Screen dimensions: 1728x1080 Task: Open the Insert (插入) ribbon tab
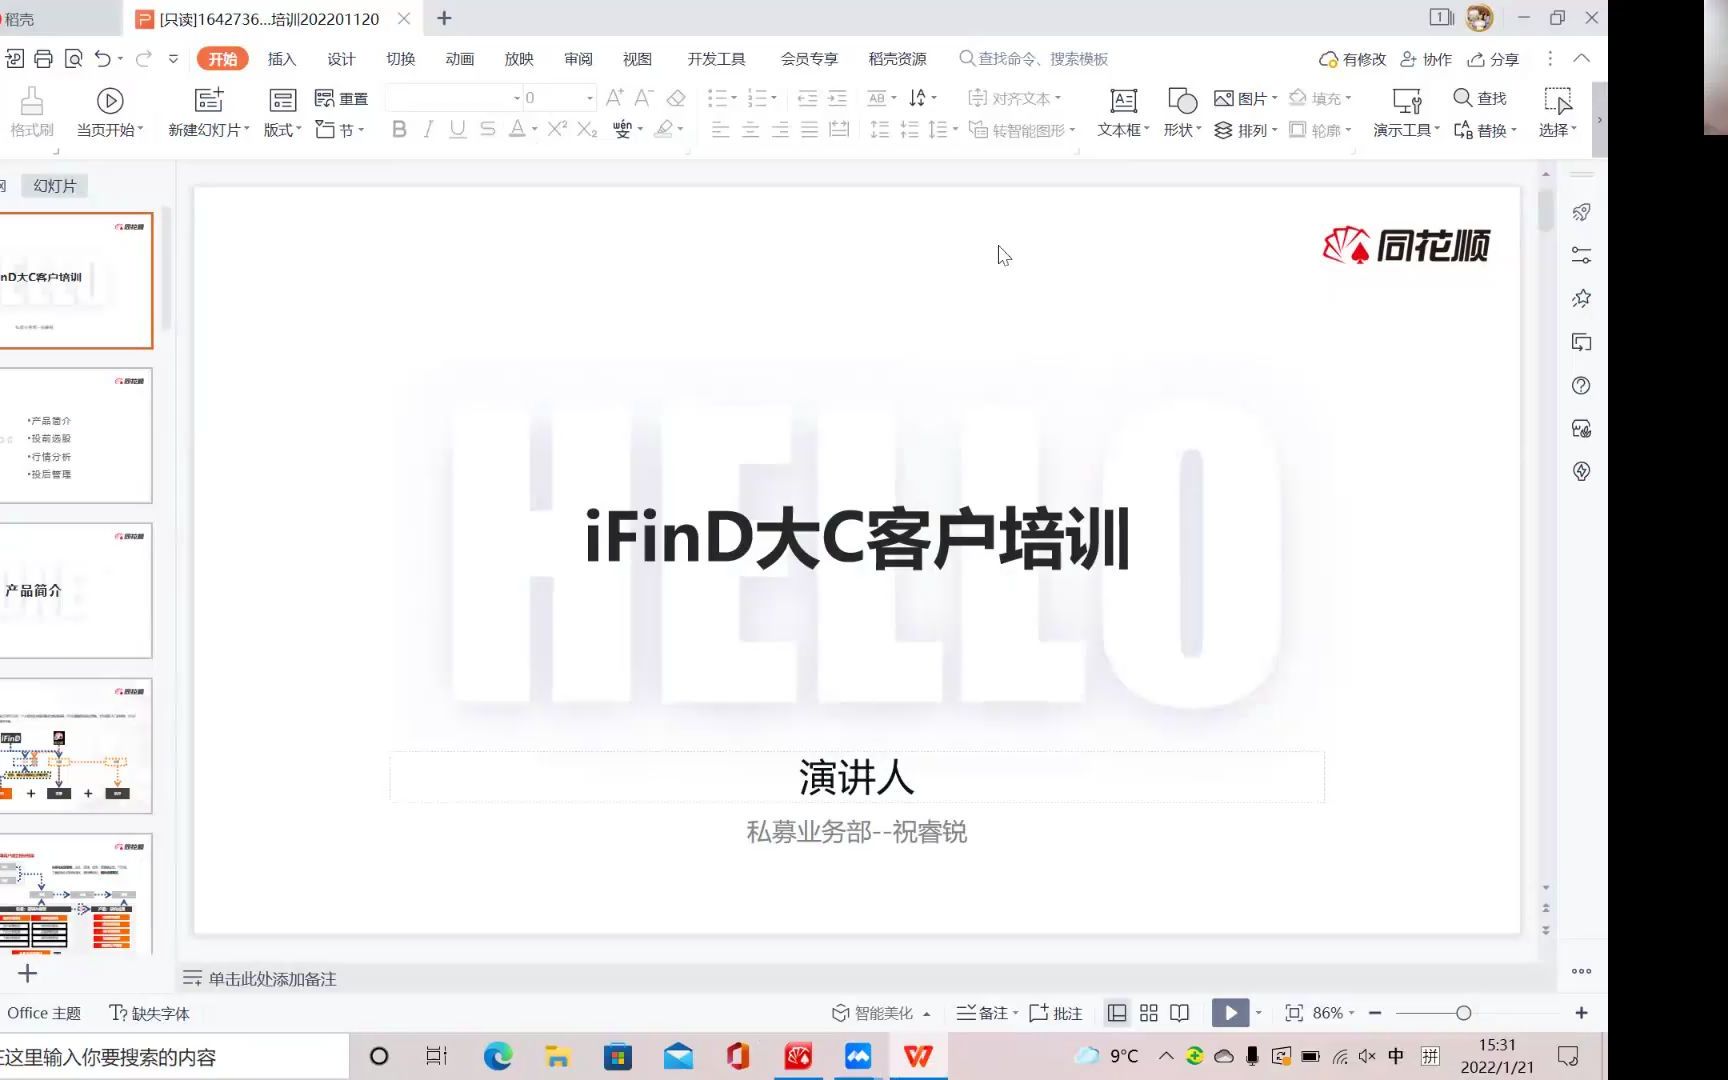282,59
